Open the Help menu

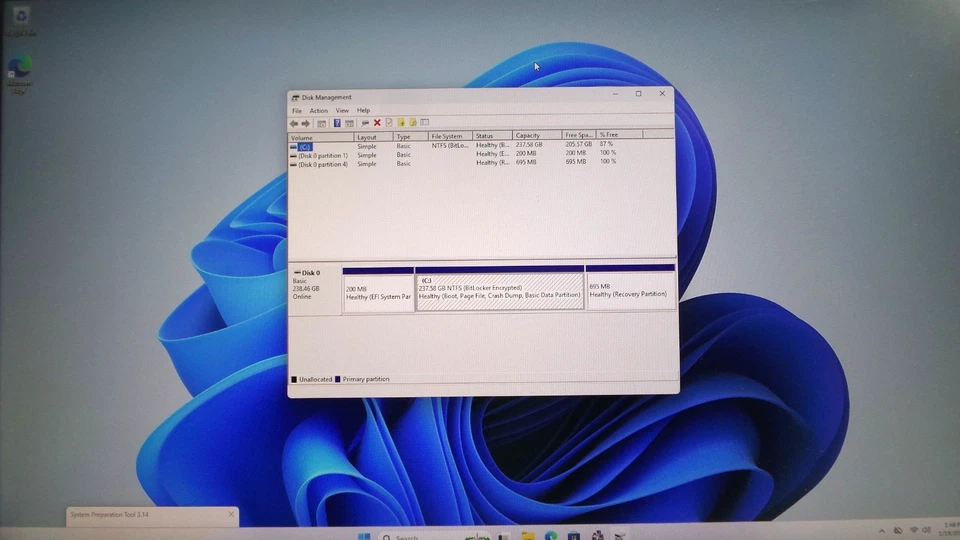364,110
